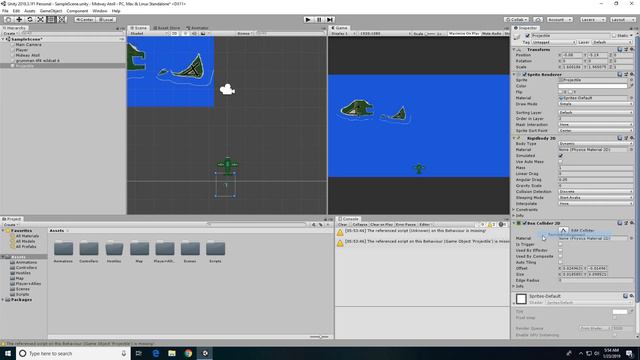Click the console Clear button
The image size is (640, 360).
click(342, 225)
